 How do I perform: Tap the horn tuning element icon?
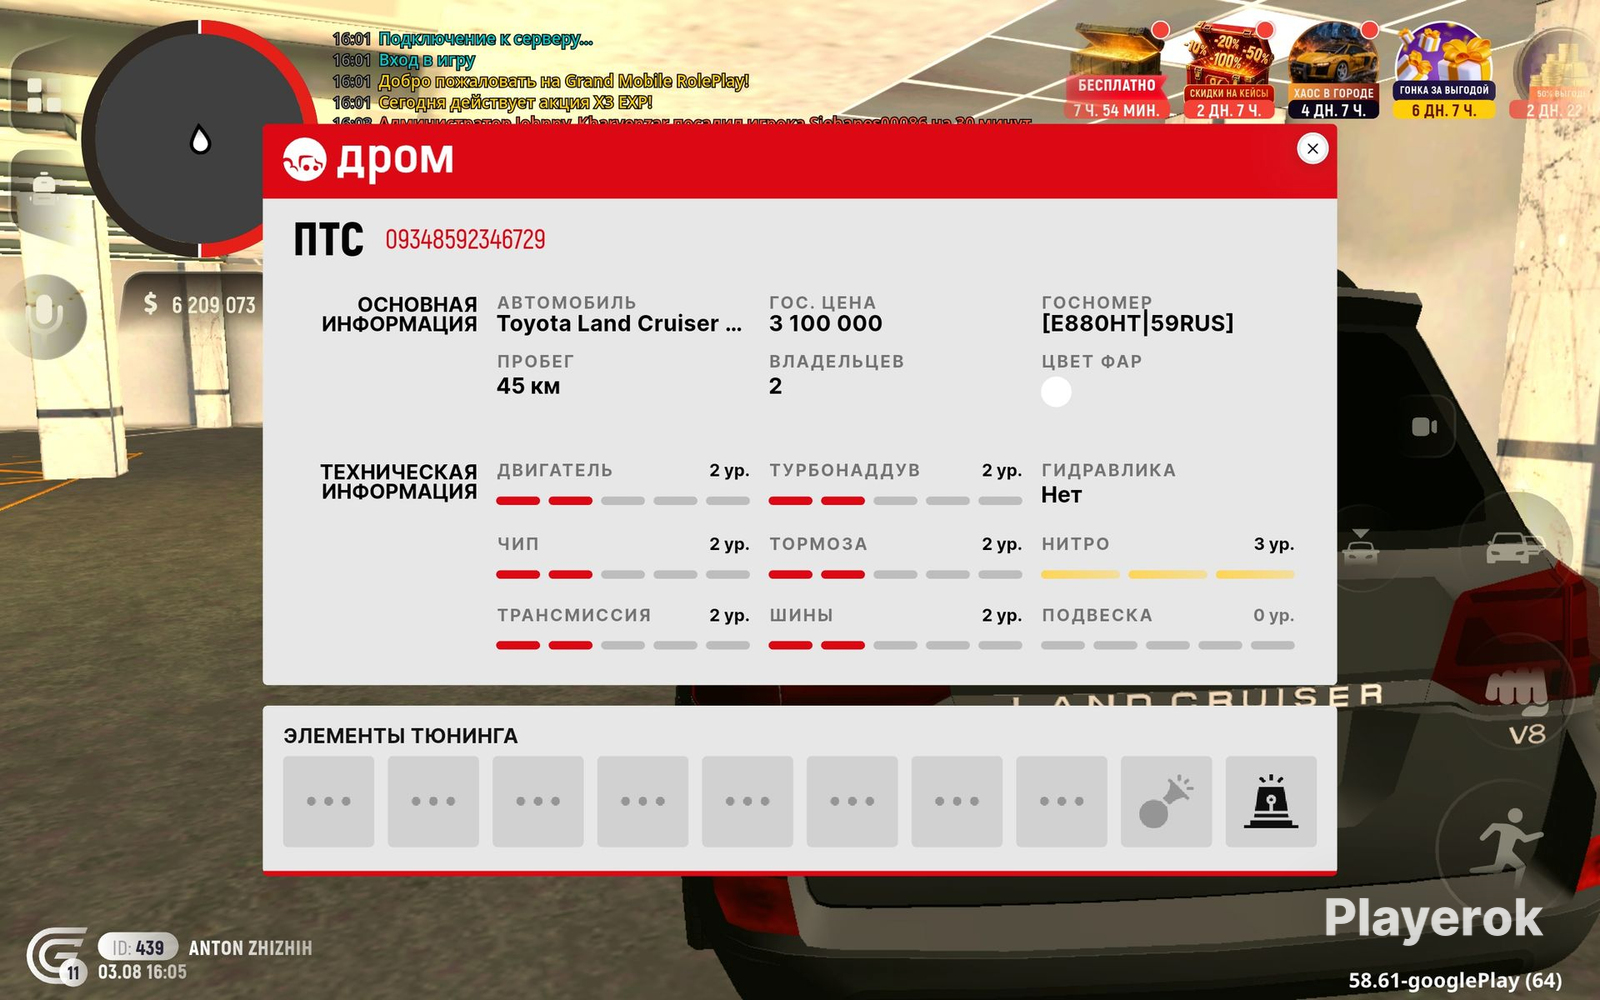[x=1166, y=801]
